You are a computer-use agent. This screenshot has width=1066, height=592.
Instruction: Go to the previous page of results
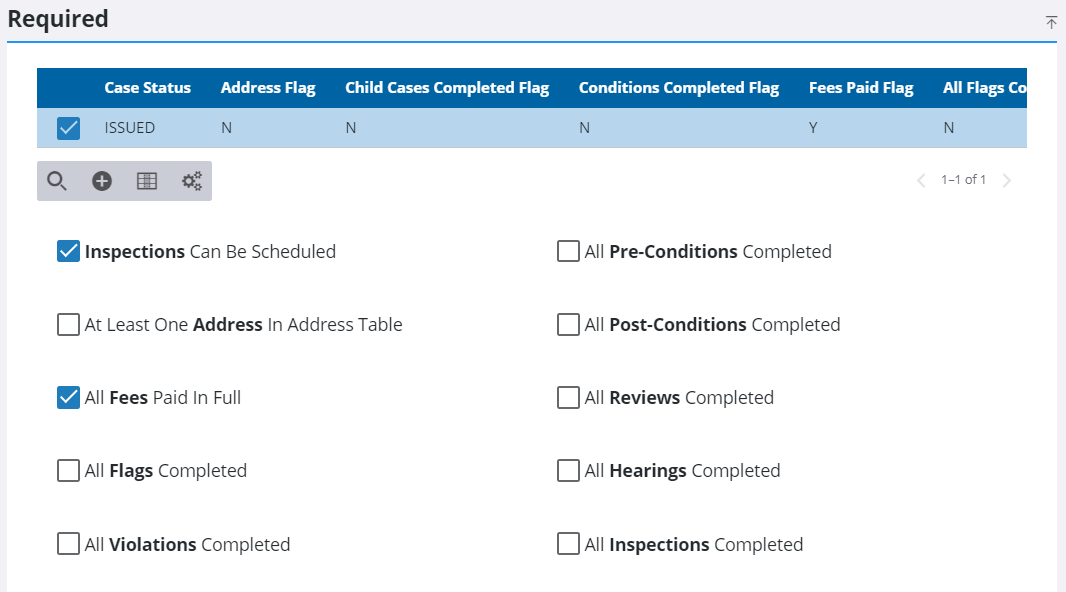point(921,181)
